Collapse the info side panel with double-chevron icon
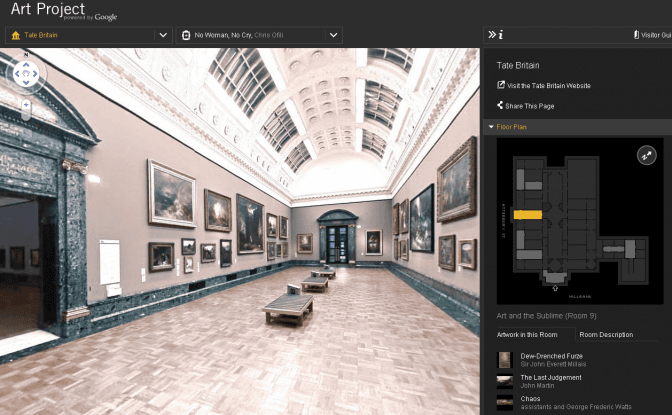Viewport: 672px width, 415px height. (492, 35)
